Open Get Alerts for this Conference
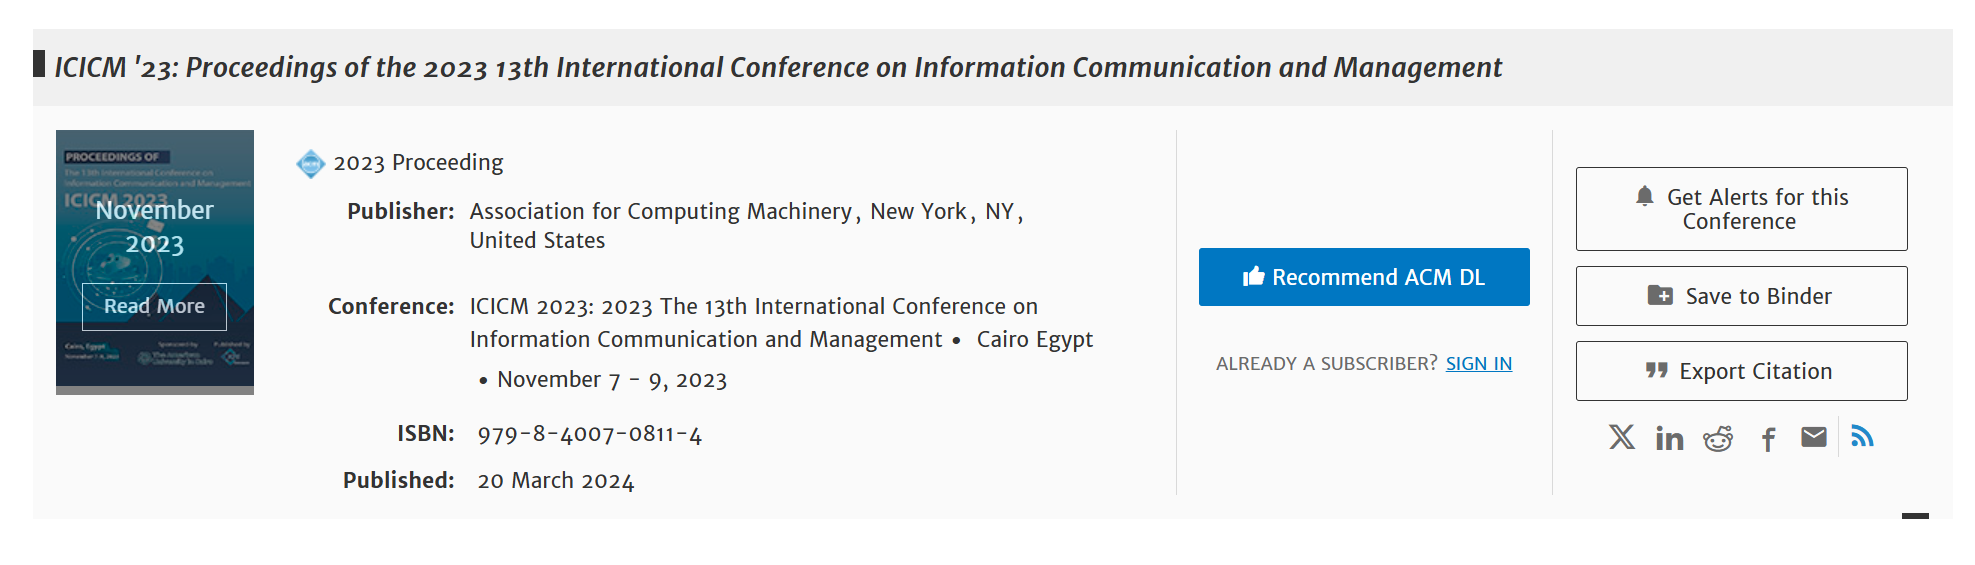Screen dimensions: 1975x565 tap(1741, 209)
